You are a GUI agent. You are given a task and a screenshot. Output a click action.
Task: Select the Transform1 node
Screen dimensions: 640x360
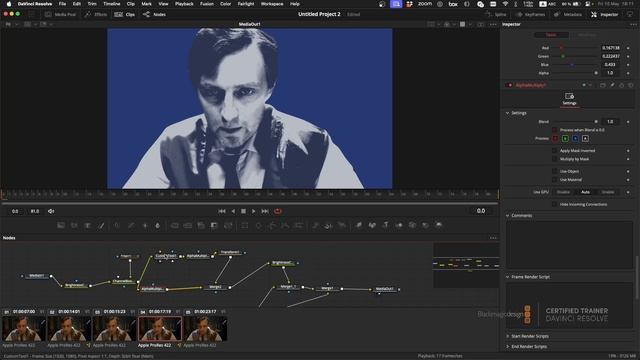[230, 253]
